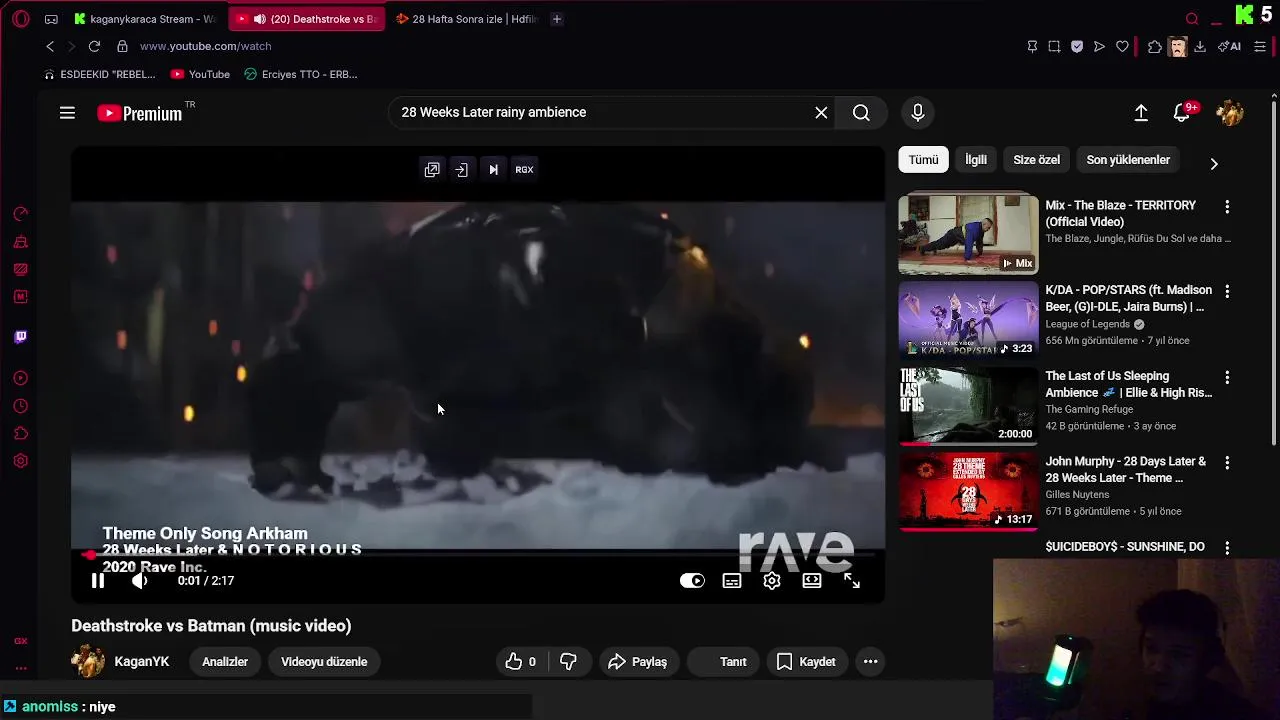Select Tümü filter chip
Image resolution: width=1280 pixels, height=720 pixels.
point(923,160)
